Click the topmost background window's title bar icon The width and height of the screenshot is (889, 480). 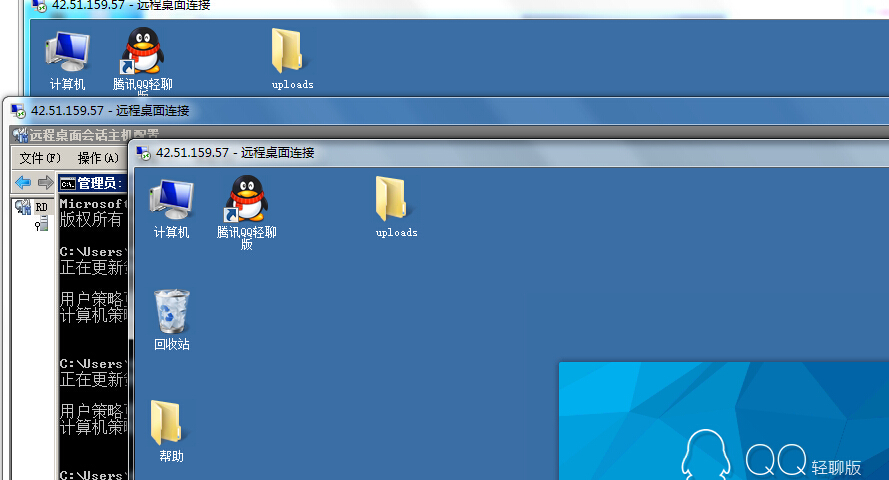(39, 6)
